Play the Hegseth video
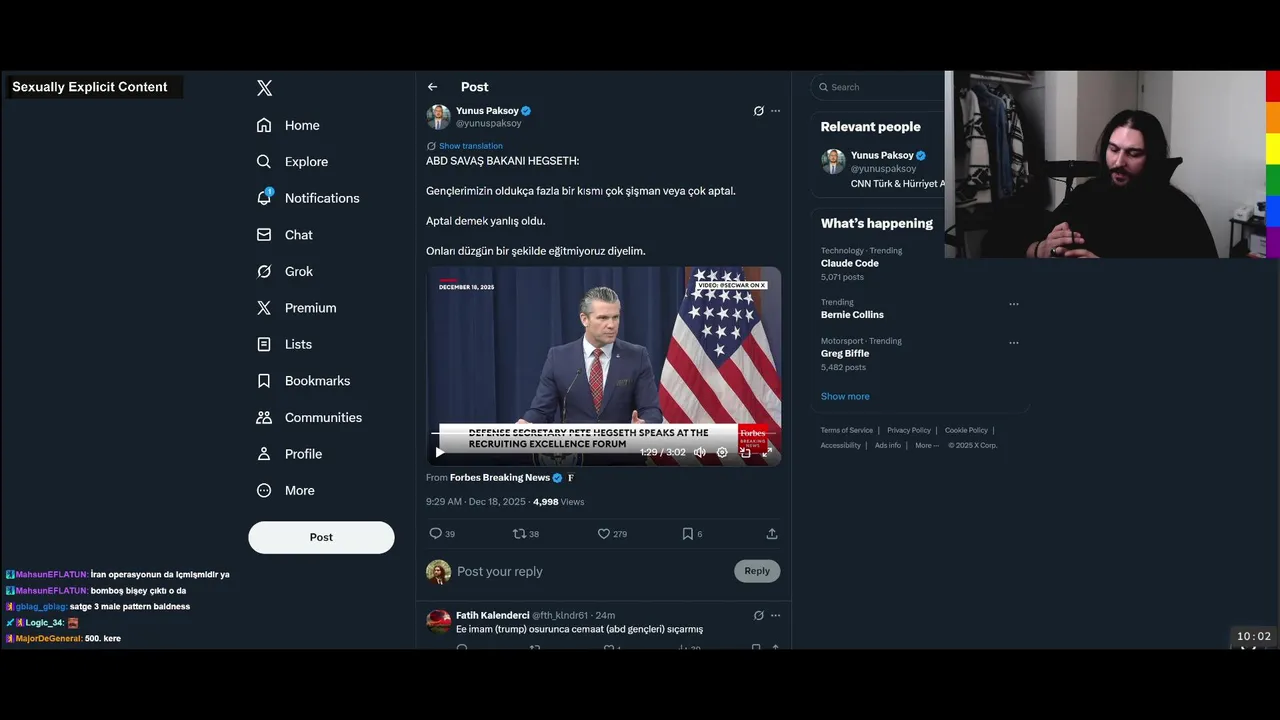 coord(439,452)
